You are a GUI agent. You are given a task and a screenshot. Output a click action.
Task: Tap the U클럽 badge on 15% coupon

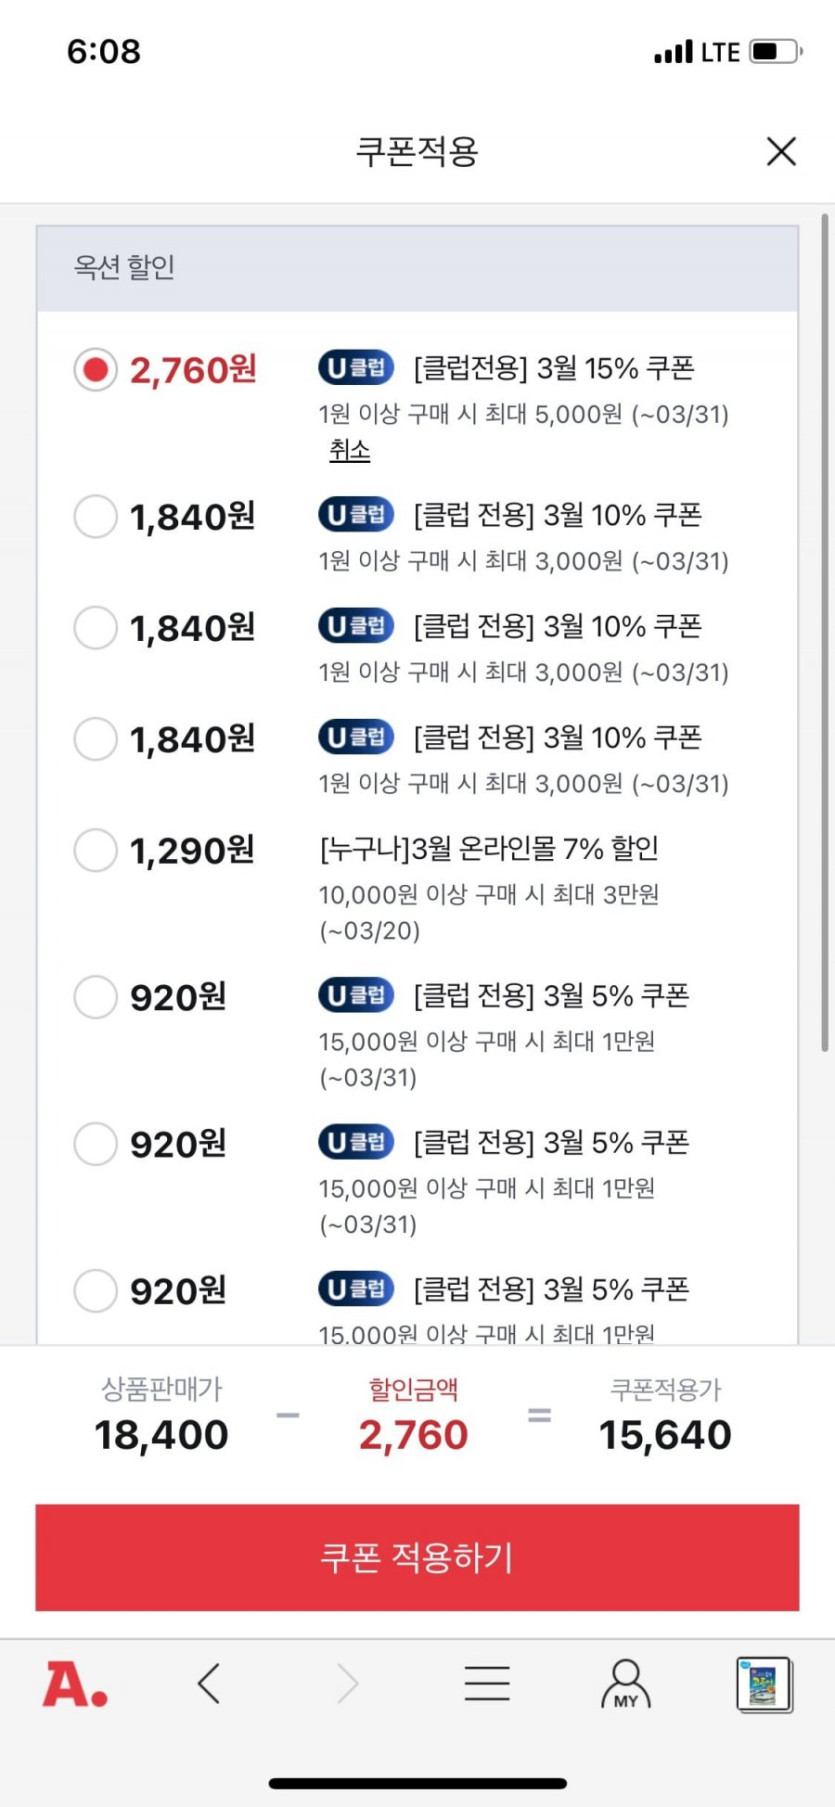pyautogui.click(x=356, y=368)
